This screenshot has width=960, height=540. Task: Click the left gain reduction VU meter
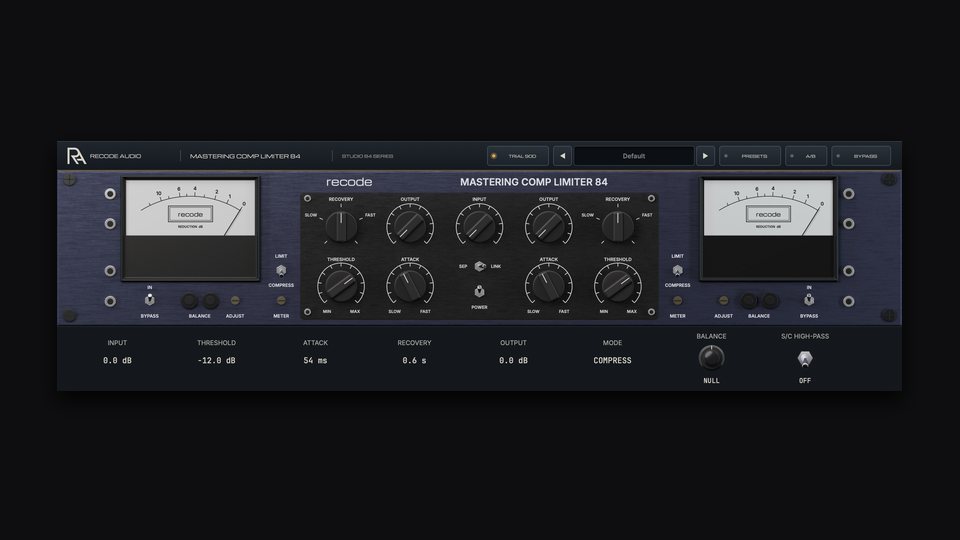(x=190, y=229)
